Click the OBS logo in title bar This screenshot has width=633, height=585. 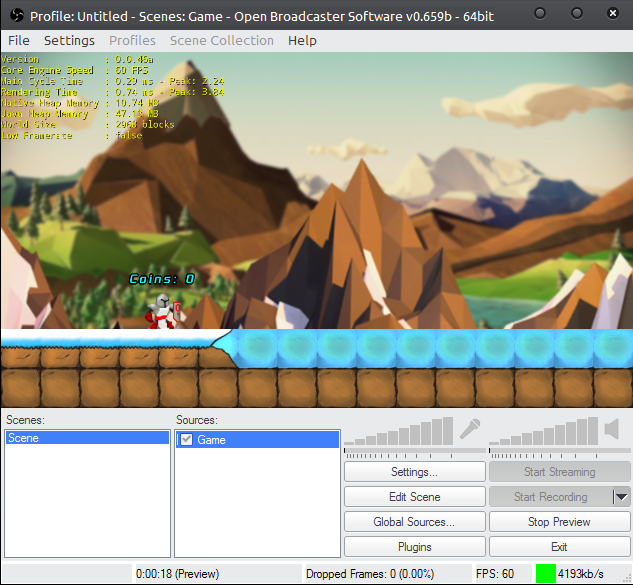[17, 15]
